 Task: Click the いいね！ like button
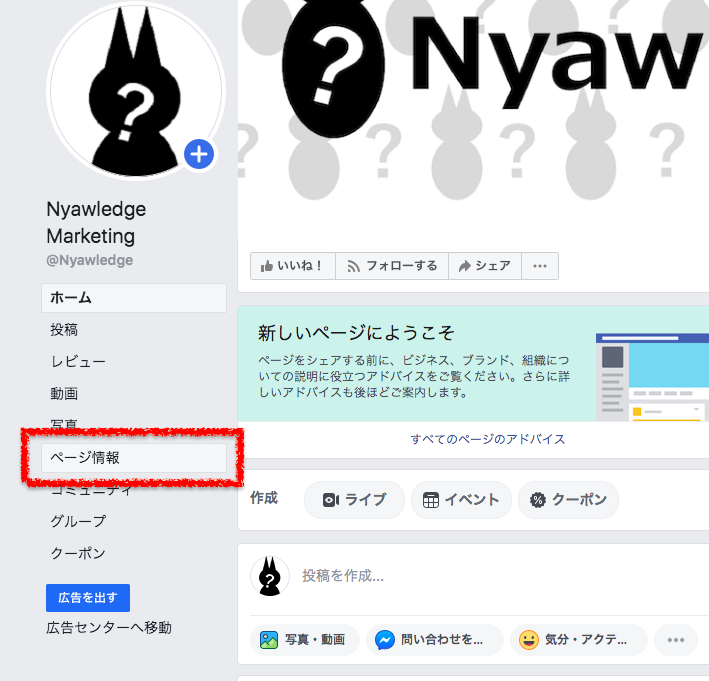[293, 266]
